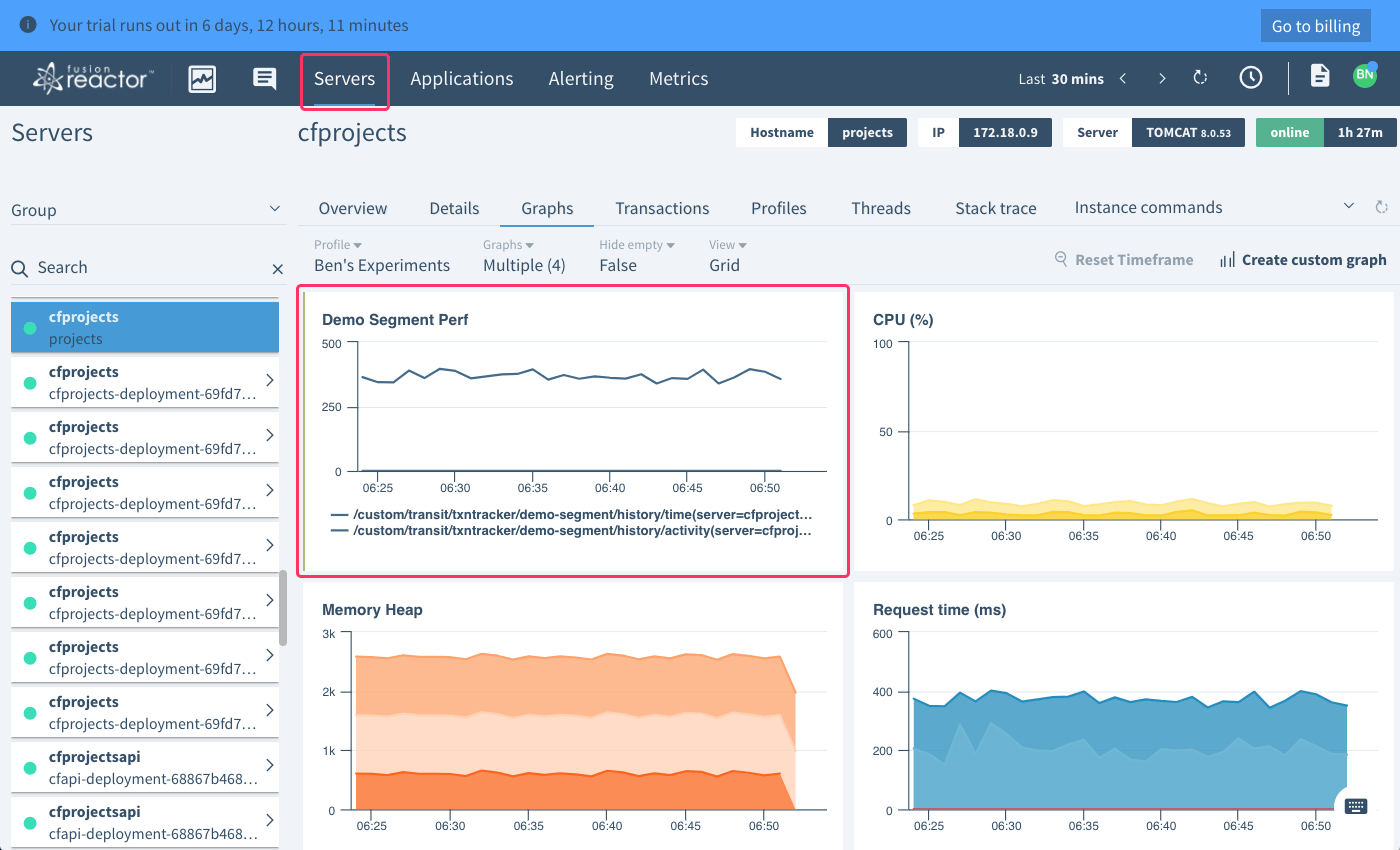Open the Alerting menu
The width and height of the screenshot is (1400, 850).
pos(581,78)
